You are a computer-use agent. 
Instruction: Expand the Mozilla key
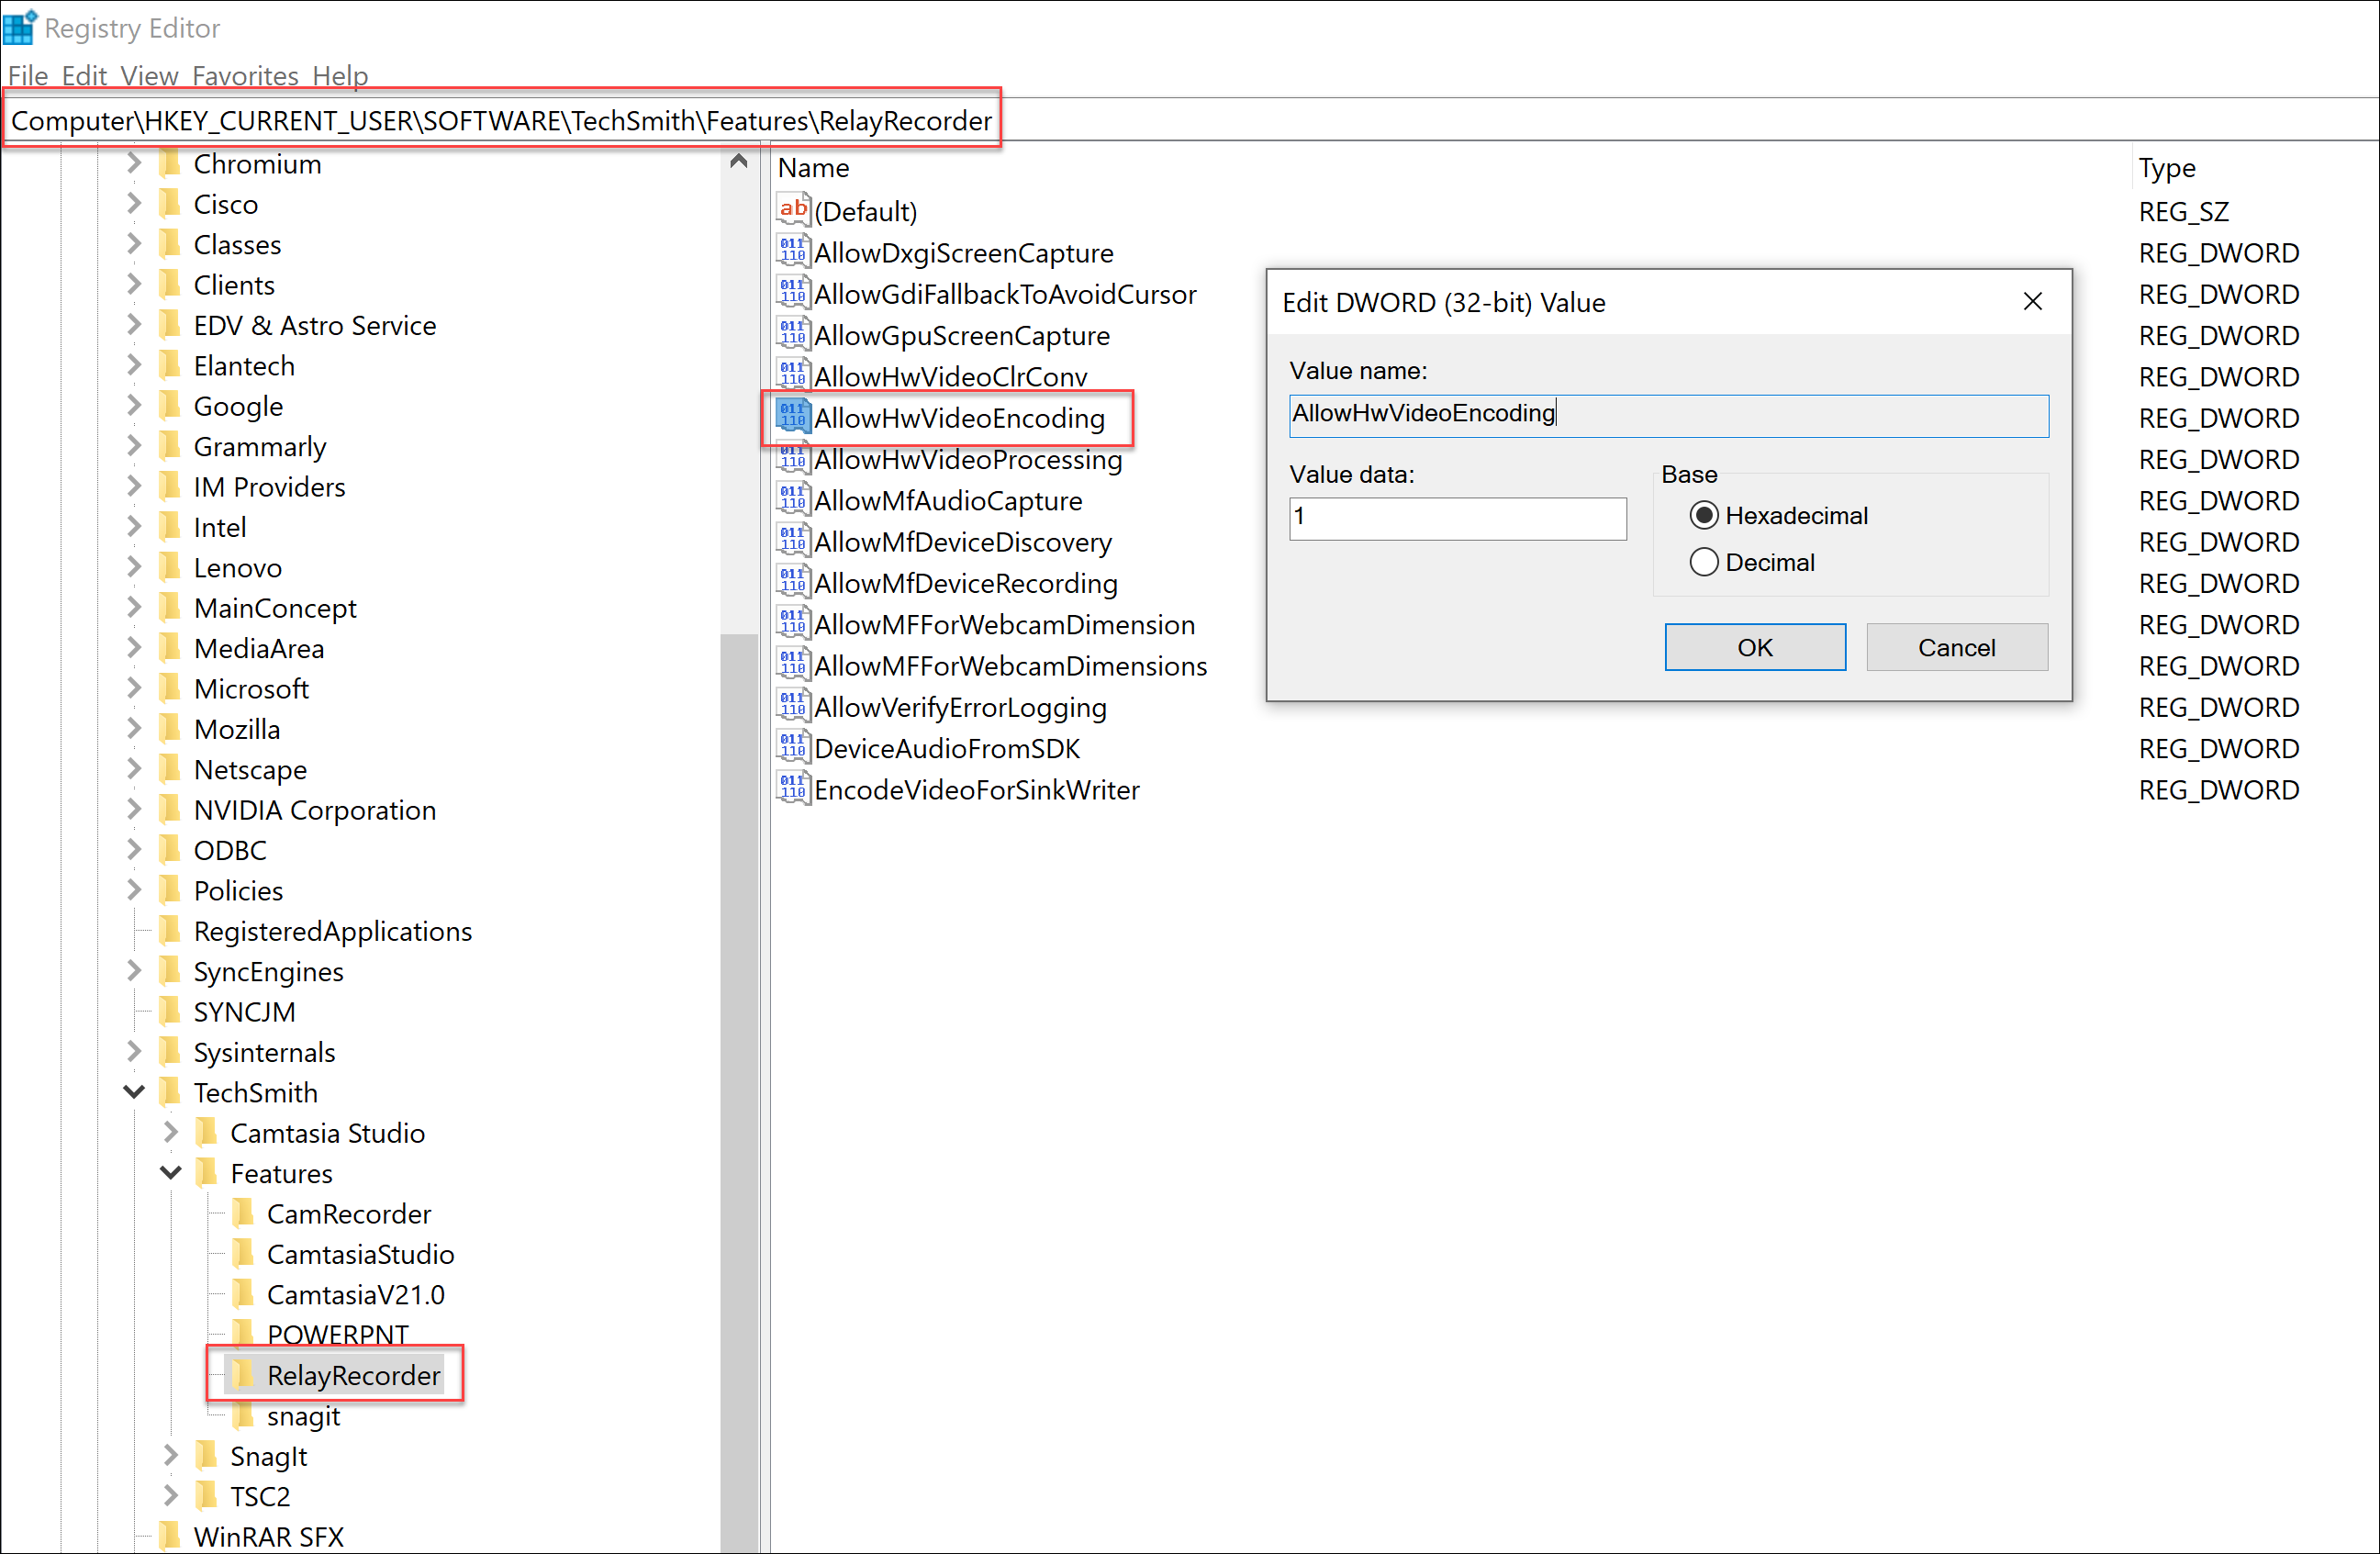click(134, 727)
